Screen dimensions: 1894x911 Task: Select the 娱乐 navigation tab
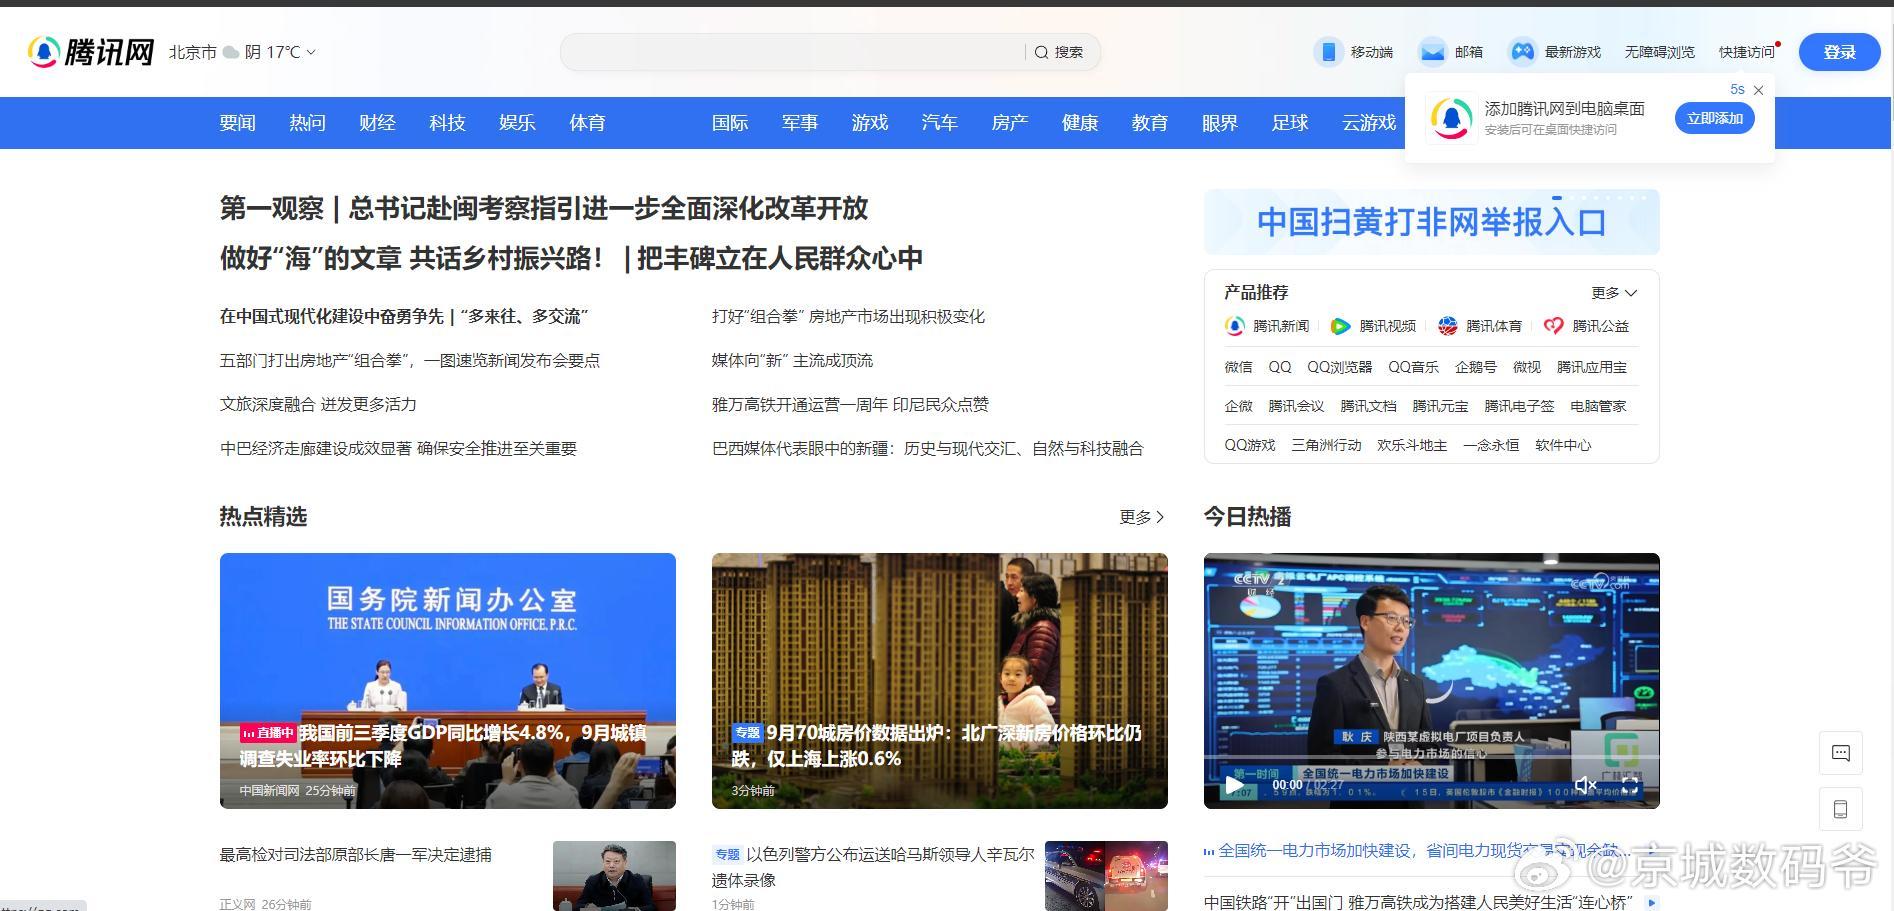click(x=518, y=123)
